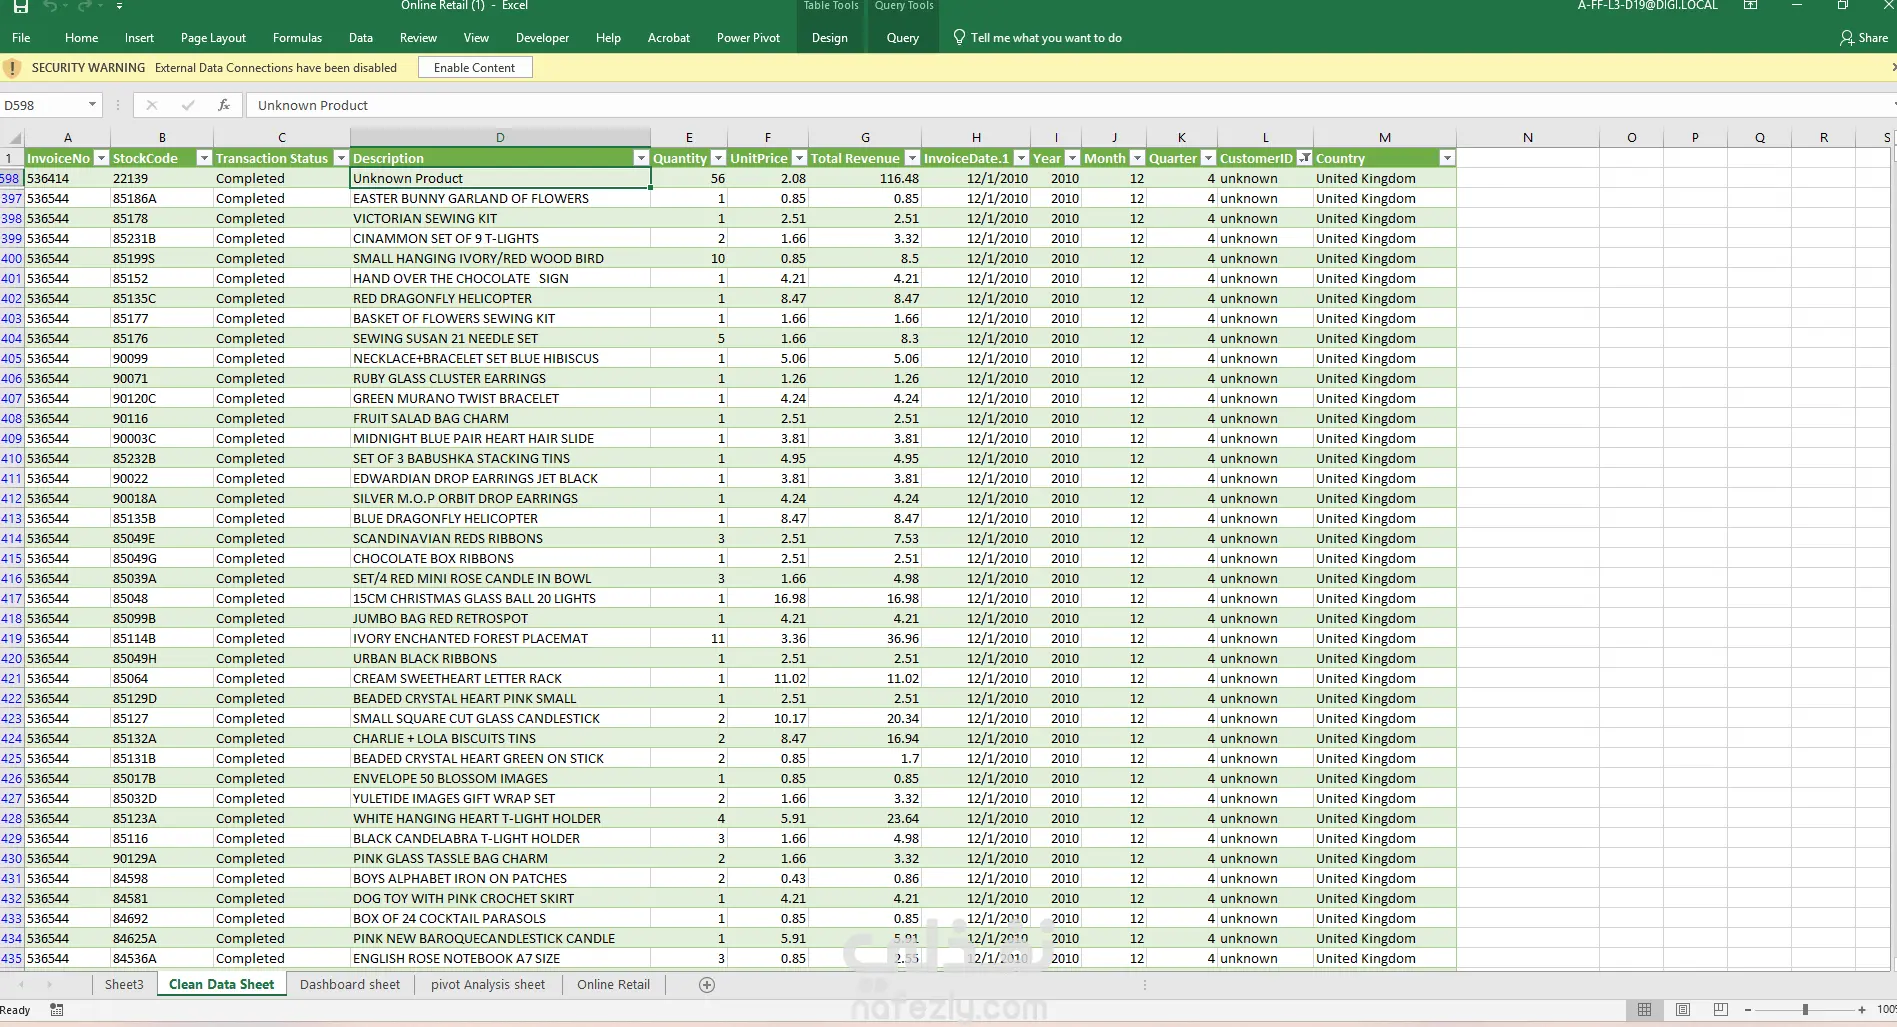
Task: Open the Name Box dropdown arrow
Action: click(x=92, y=105)
